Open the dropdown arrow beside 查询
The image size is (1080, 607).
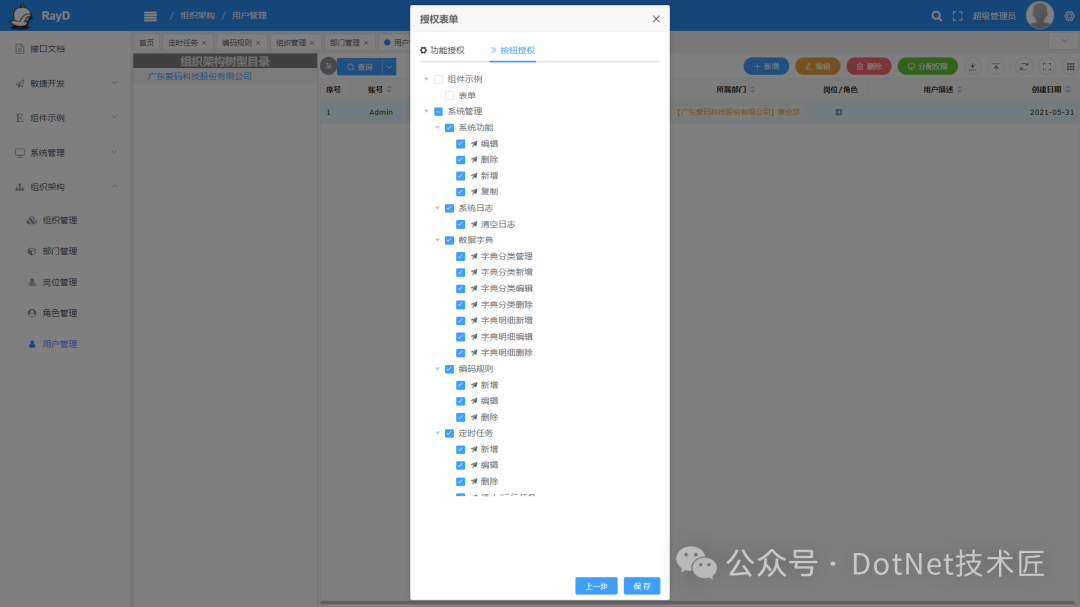(389, 67)
